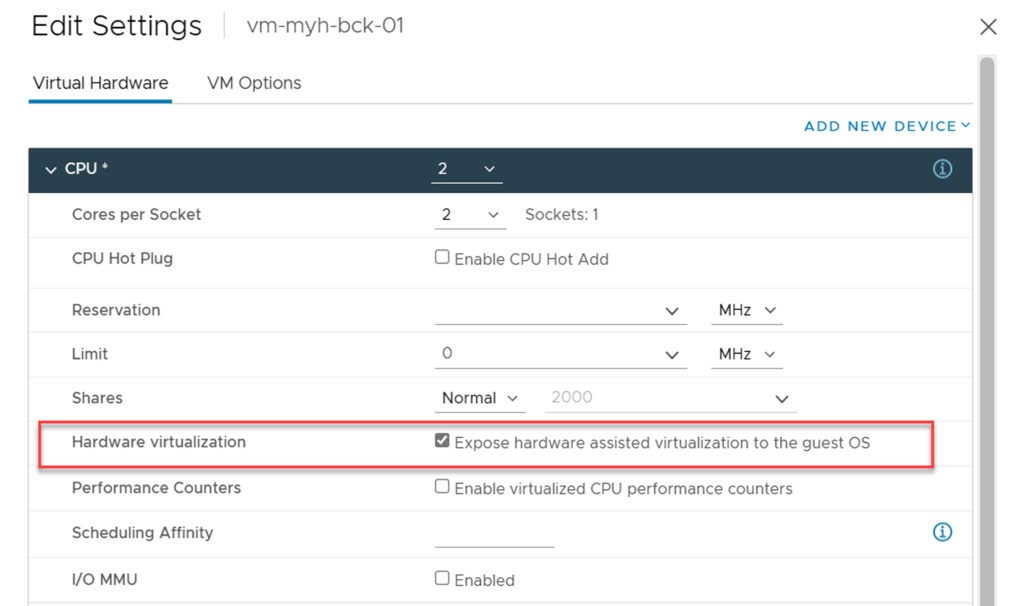Viewport: 1024px width, 606px height.
Task: Expand the Reservation value dropdown
Action: (671, 311)
